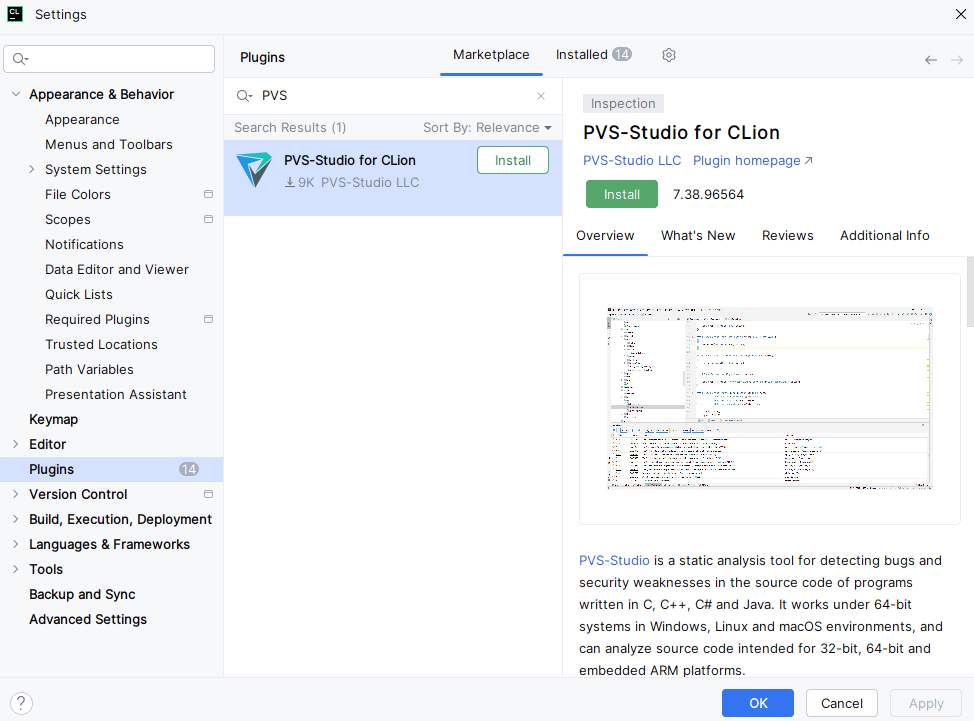Switch to the Installed plugins tab

[x=593, y=55]
